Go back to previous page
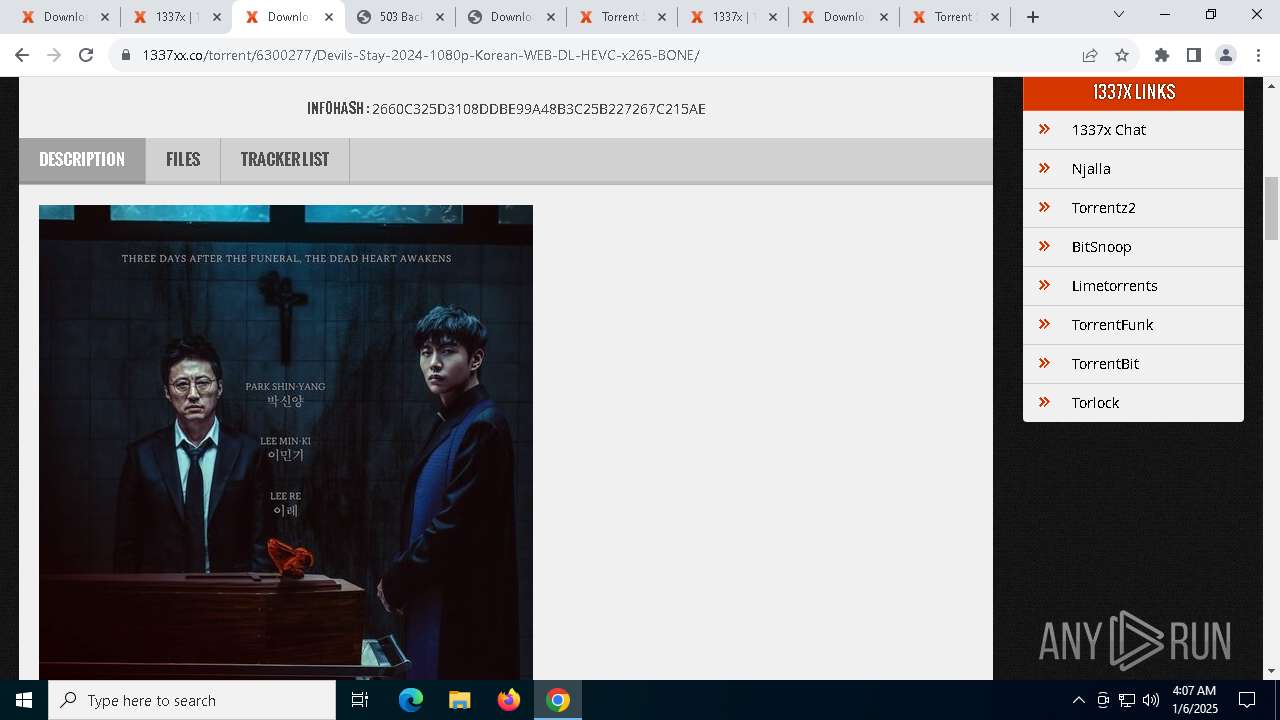Screen dimensions: 1280x720 click(x=22, y=55)
